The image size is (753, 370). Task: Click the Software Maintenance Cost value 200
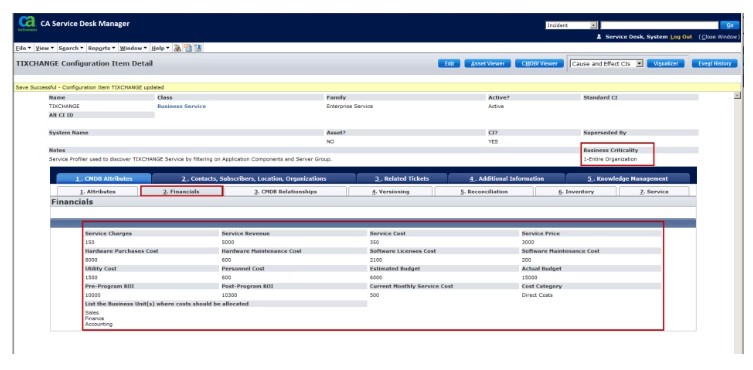(526, 260)
